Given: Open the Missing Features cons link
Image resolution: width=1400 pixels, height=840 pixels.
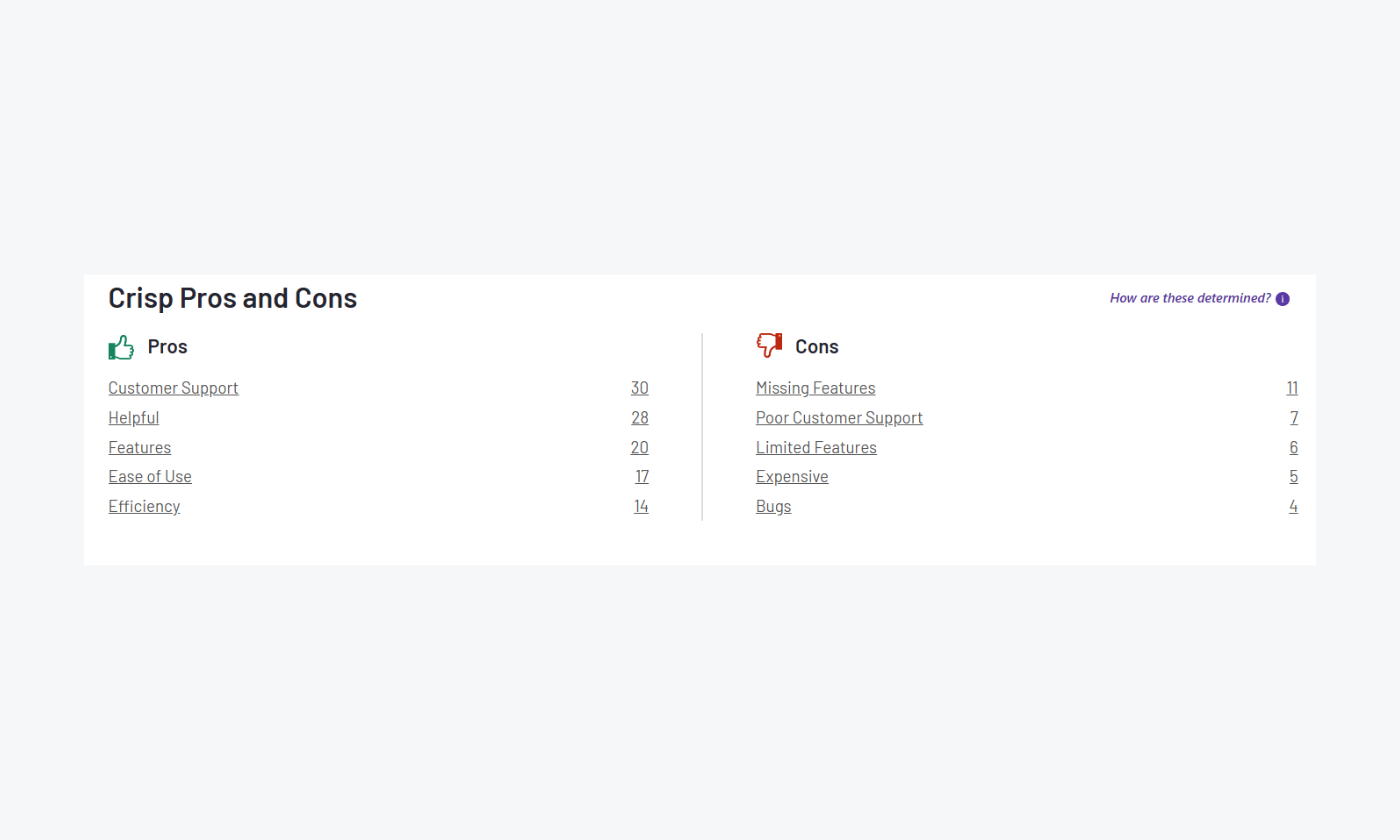Looking at the screenshot, I should point(815,388).
